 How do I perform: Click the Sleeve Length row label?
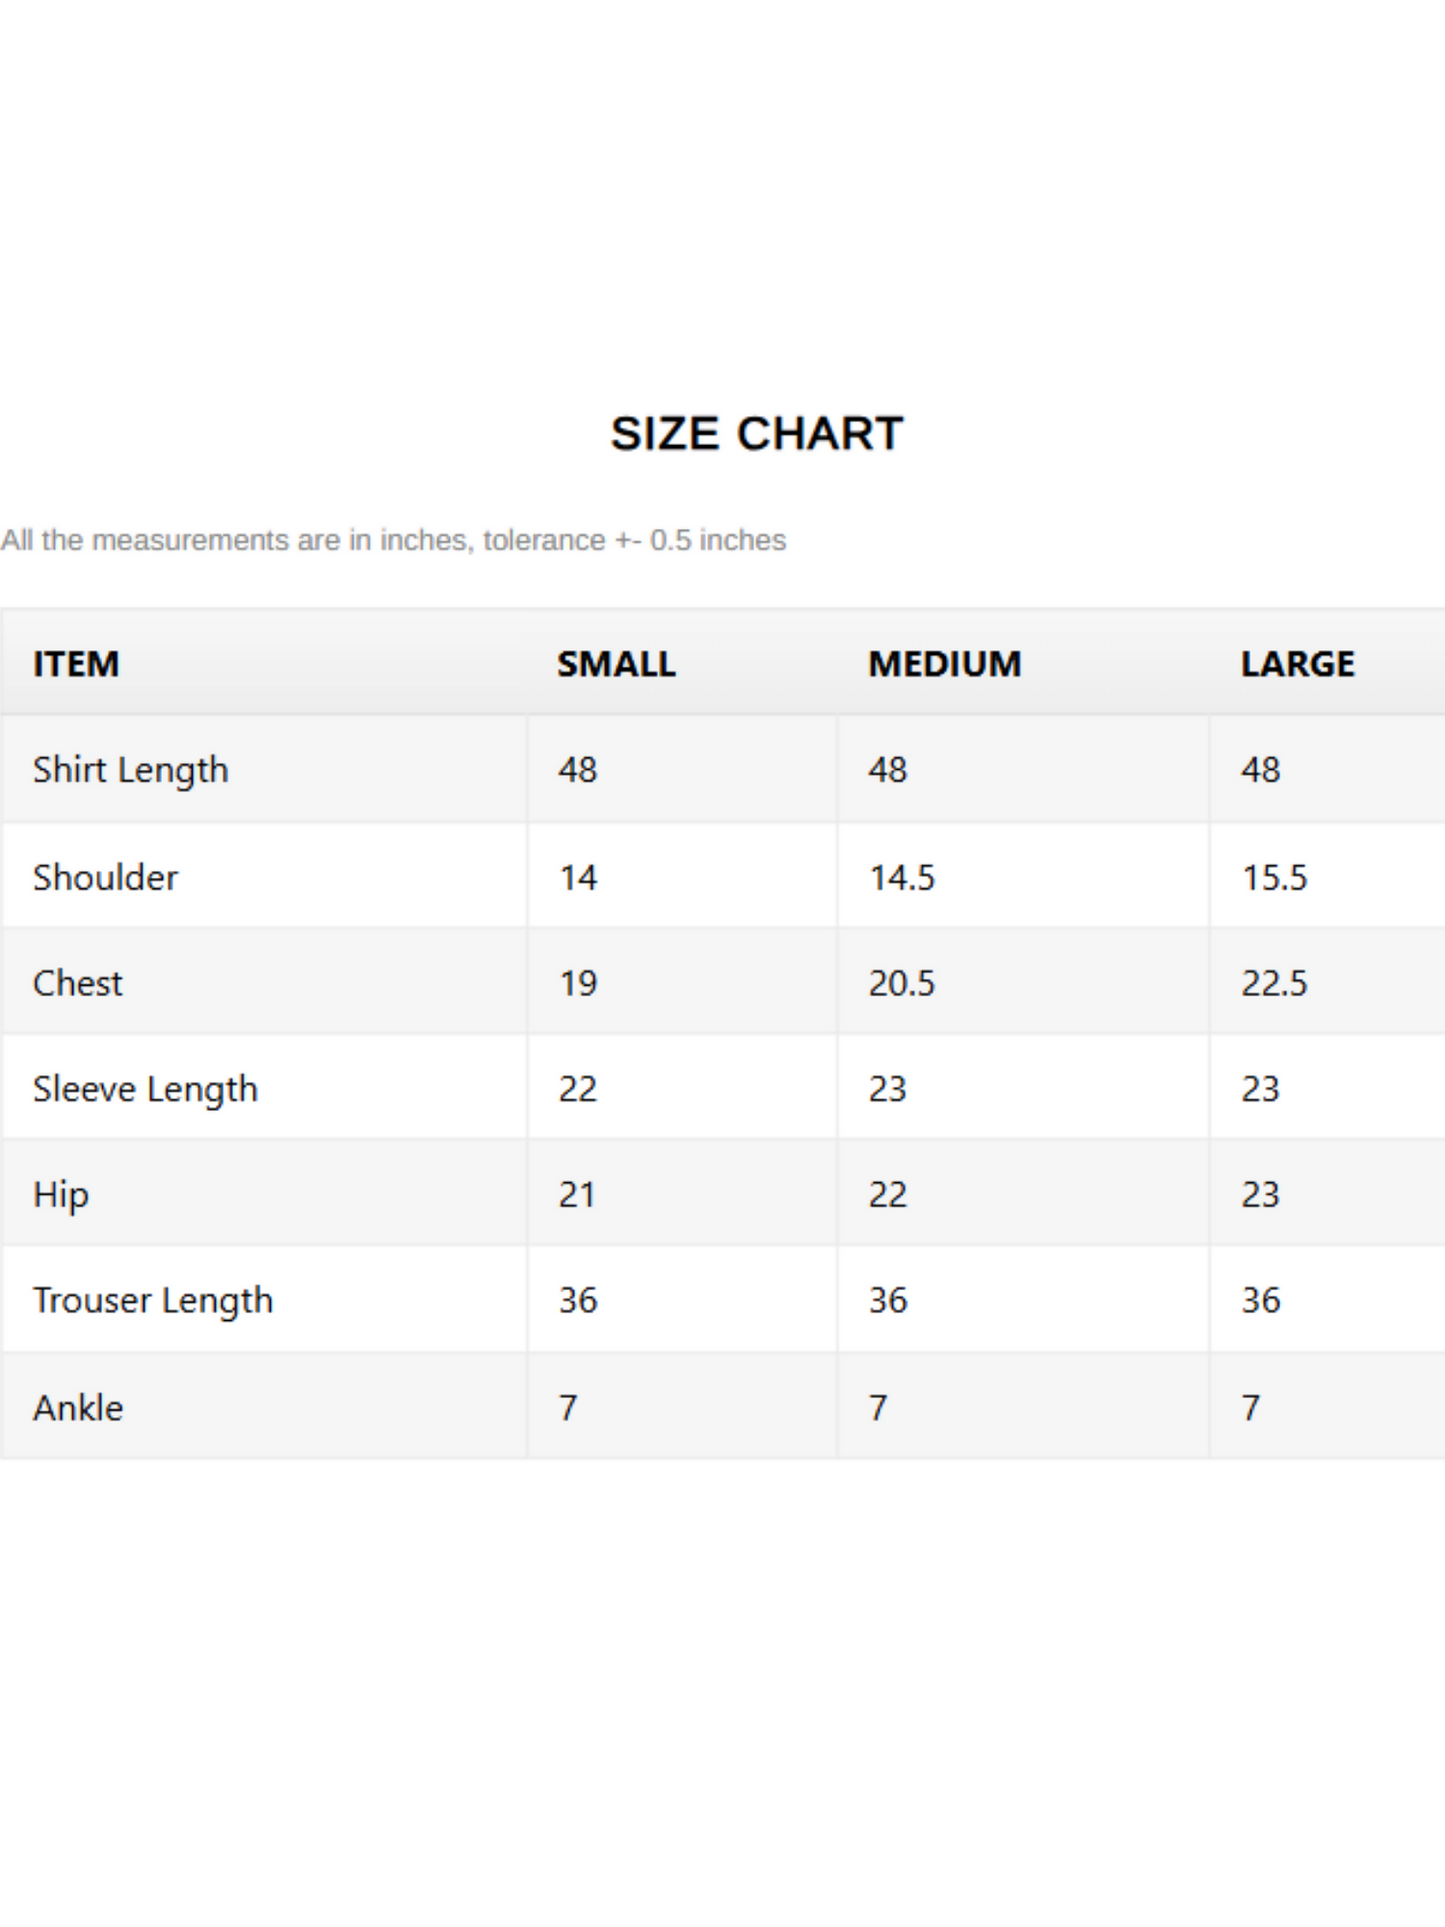pos(145,1089)
